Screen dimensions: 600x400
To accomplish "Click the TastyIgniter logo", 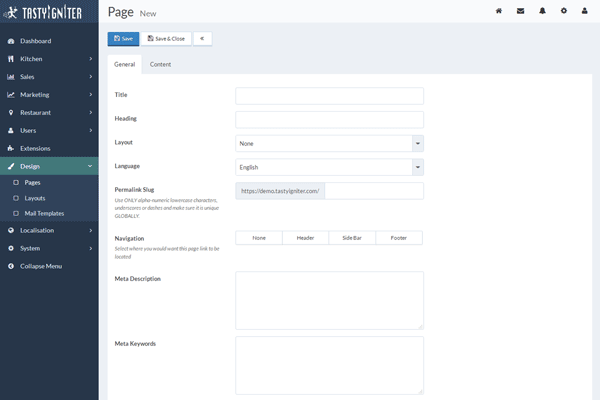I will tap(49, 12).
